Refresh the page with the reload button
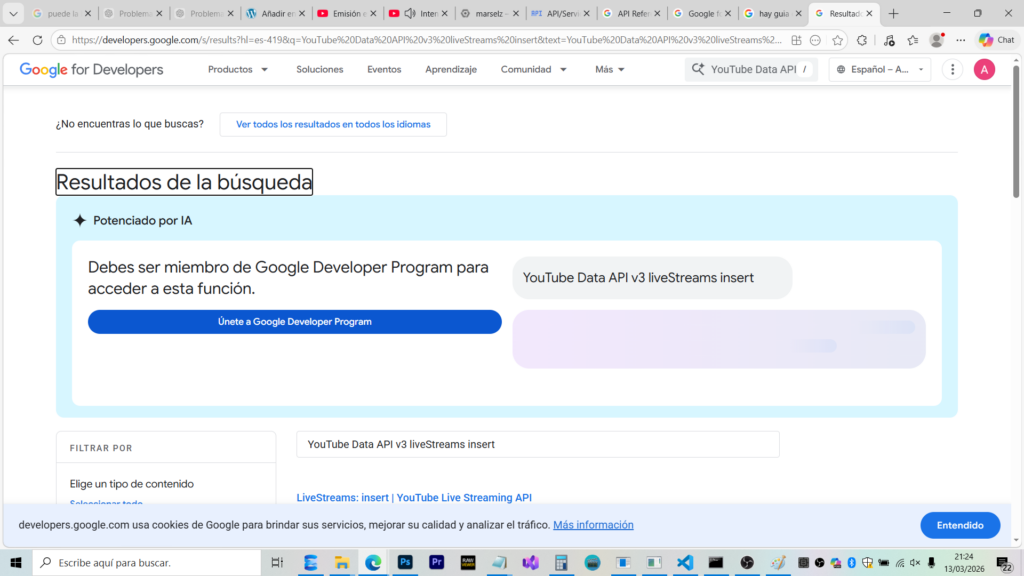Screen dimensions: 1024x576 pyautogui.click(x=38, y=40)
